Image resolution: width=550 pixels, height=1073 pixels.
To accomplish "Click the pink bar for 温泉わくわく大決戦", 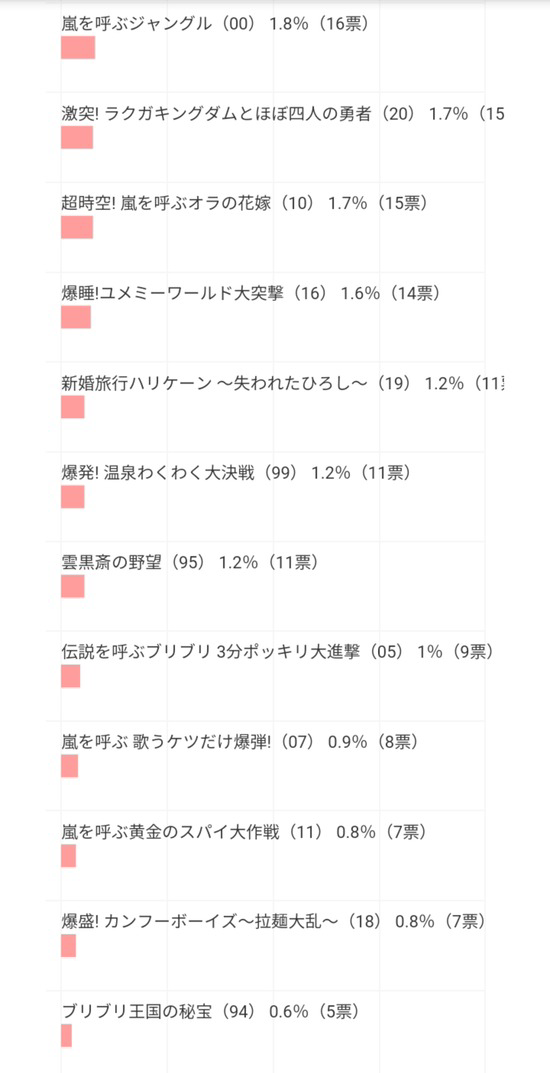I will click(x=73, y=496).
